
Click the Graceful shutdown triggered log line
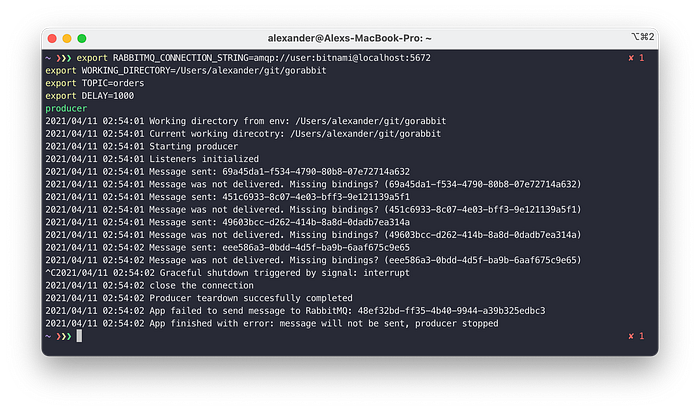227,273
